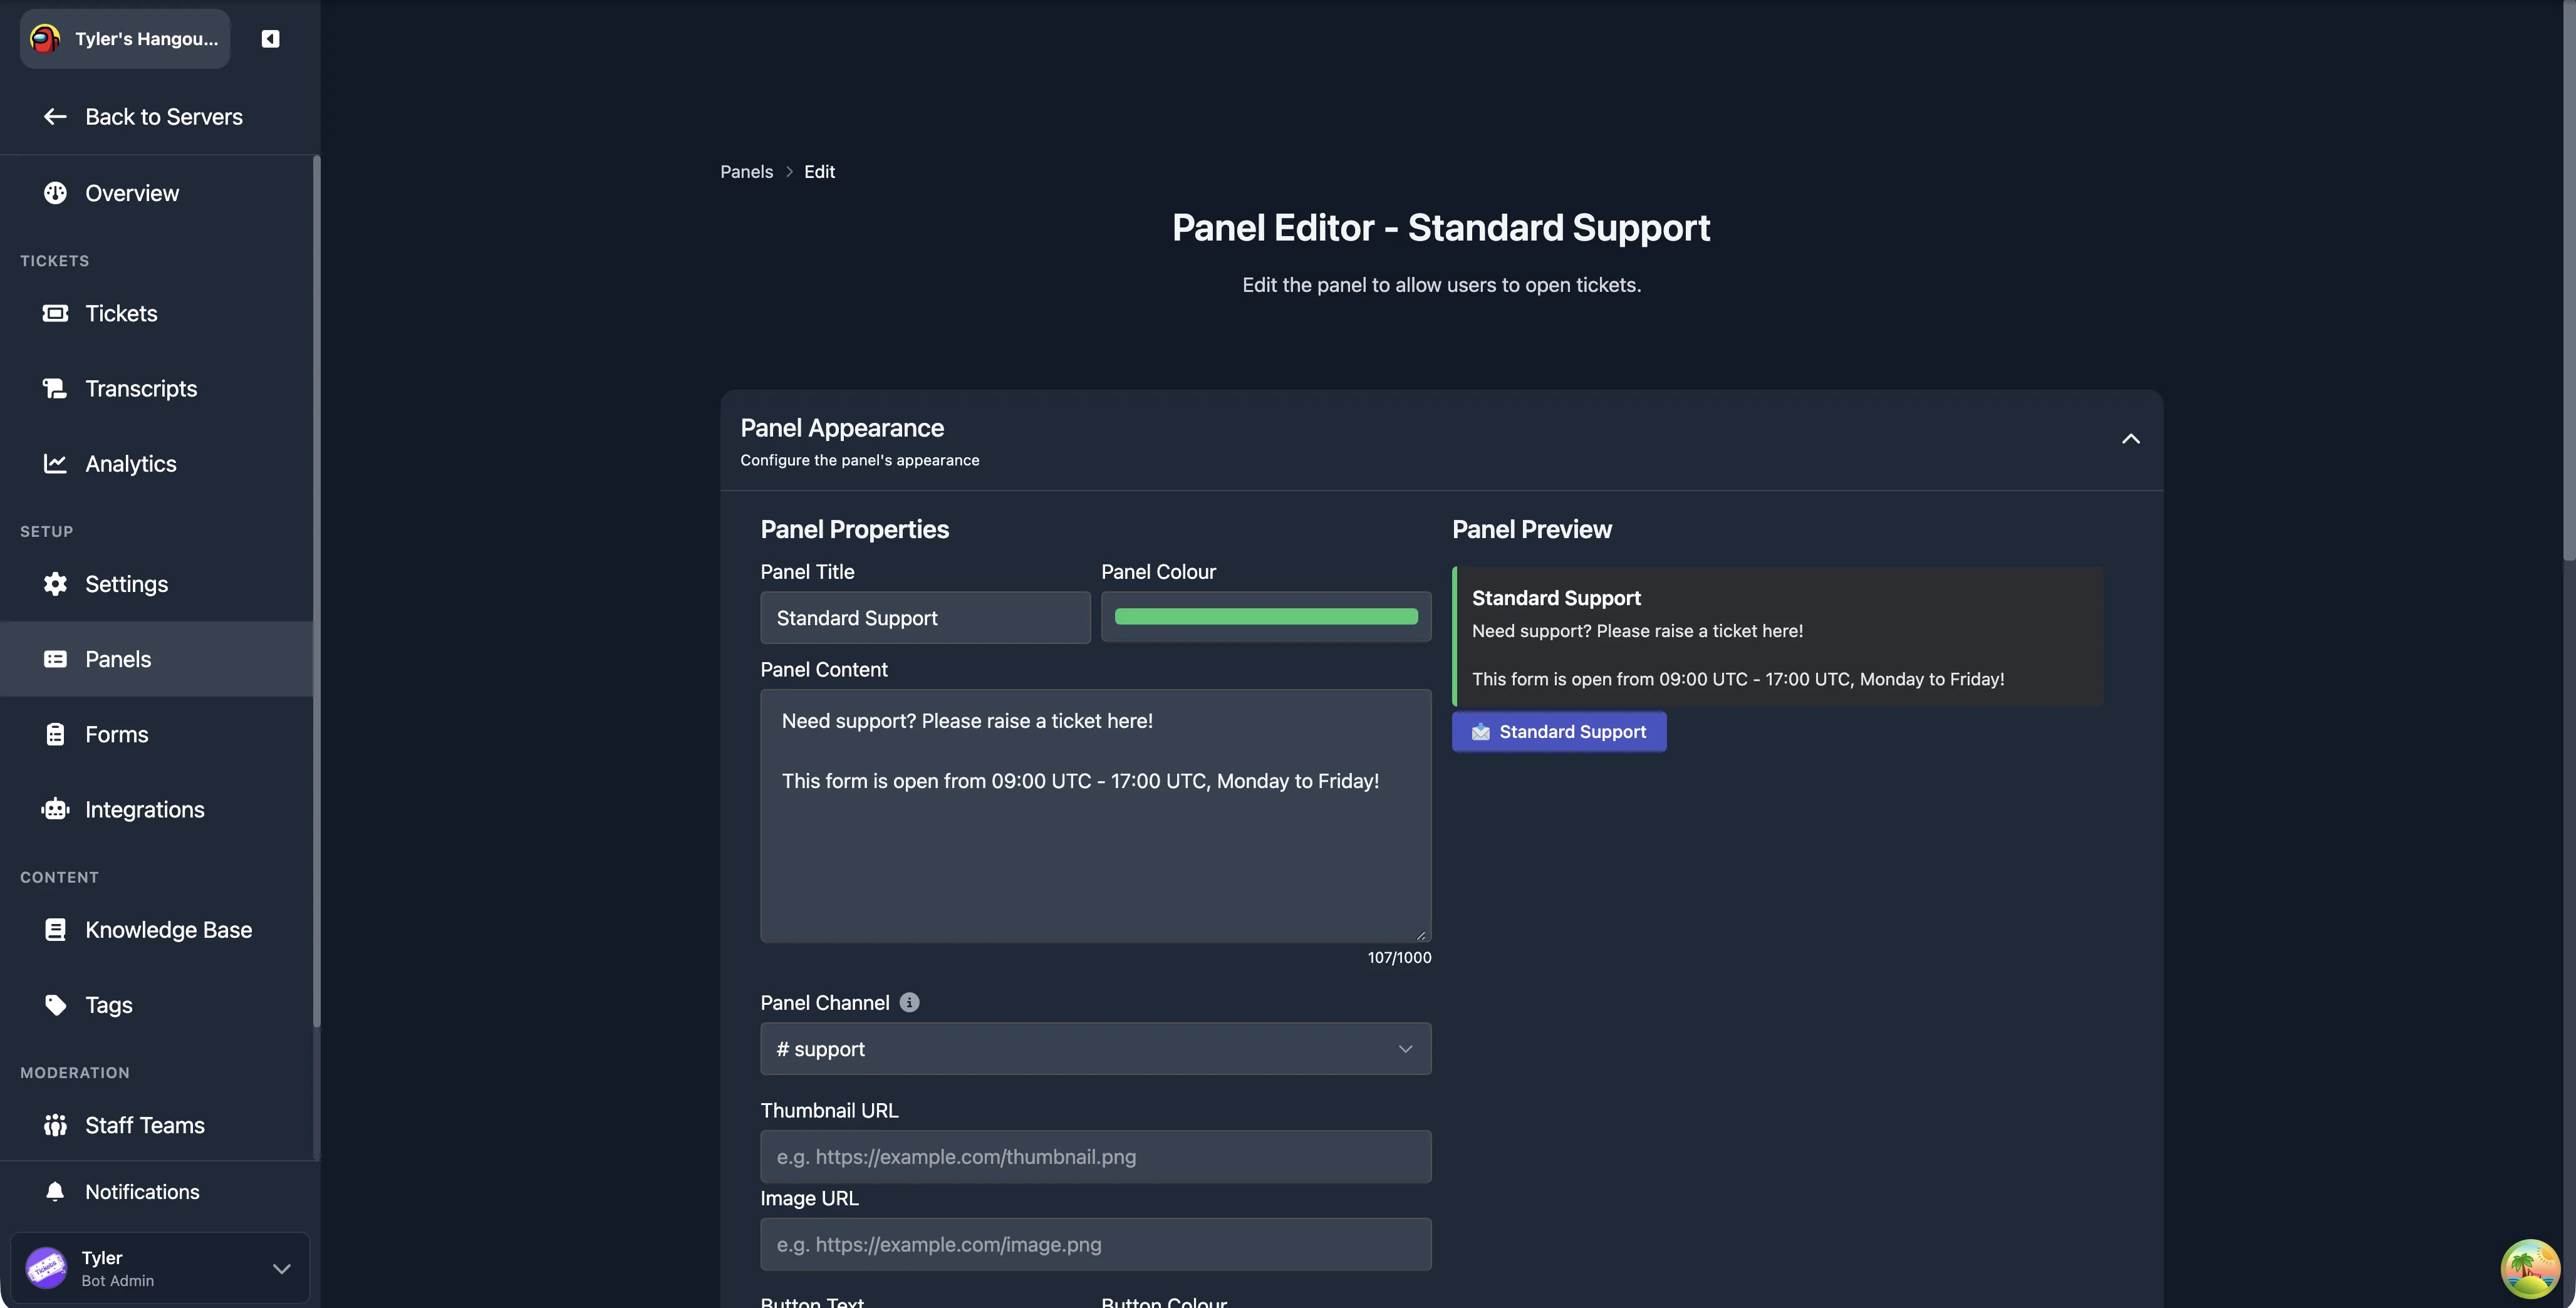The image size is (2576, 1308).
Task: Click the Analytics label in sidebar
Action: point(131,463)
